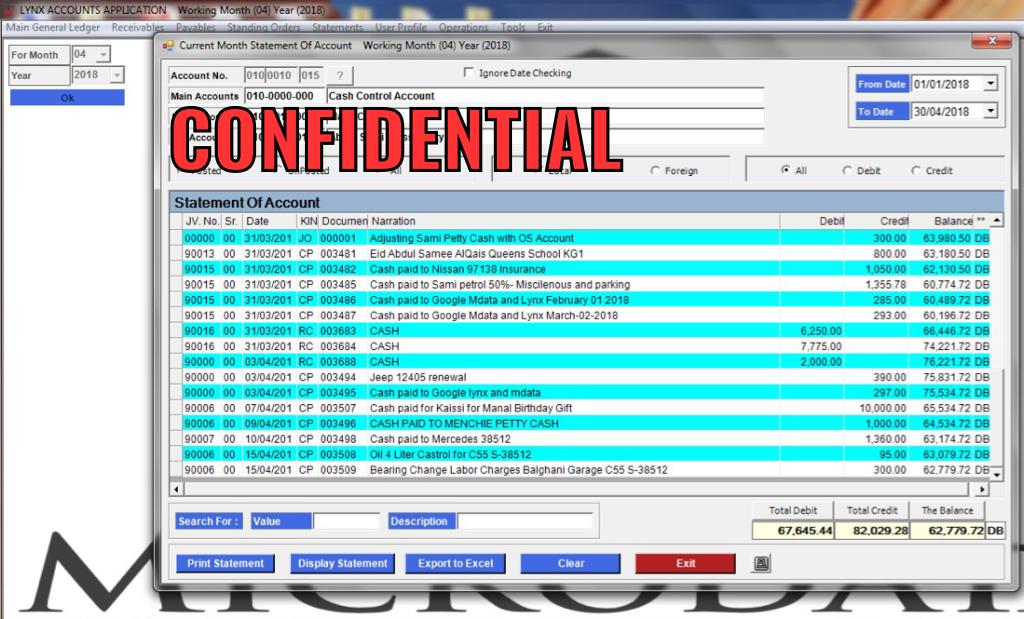Open the User Profile menu
The image size is (1024, 619).
(x=400, y=27)
